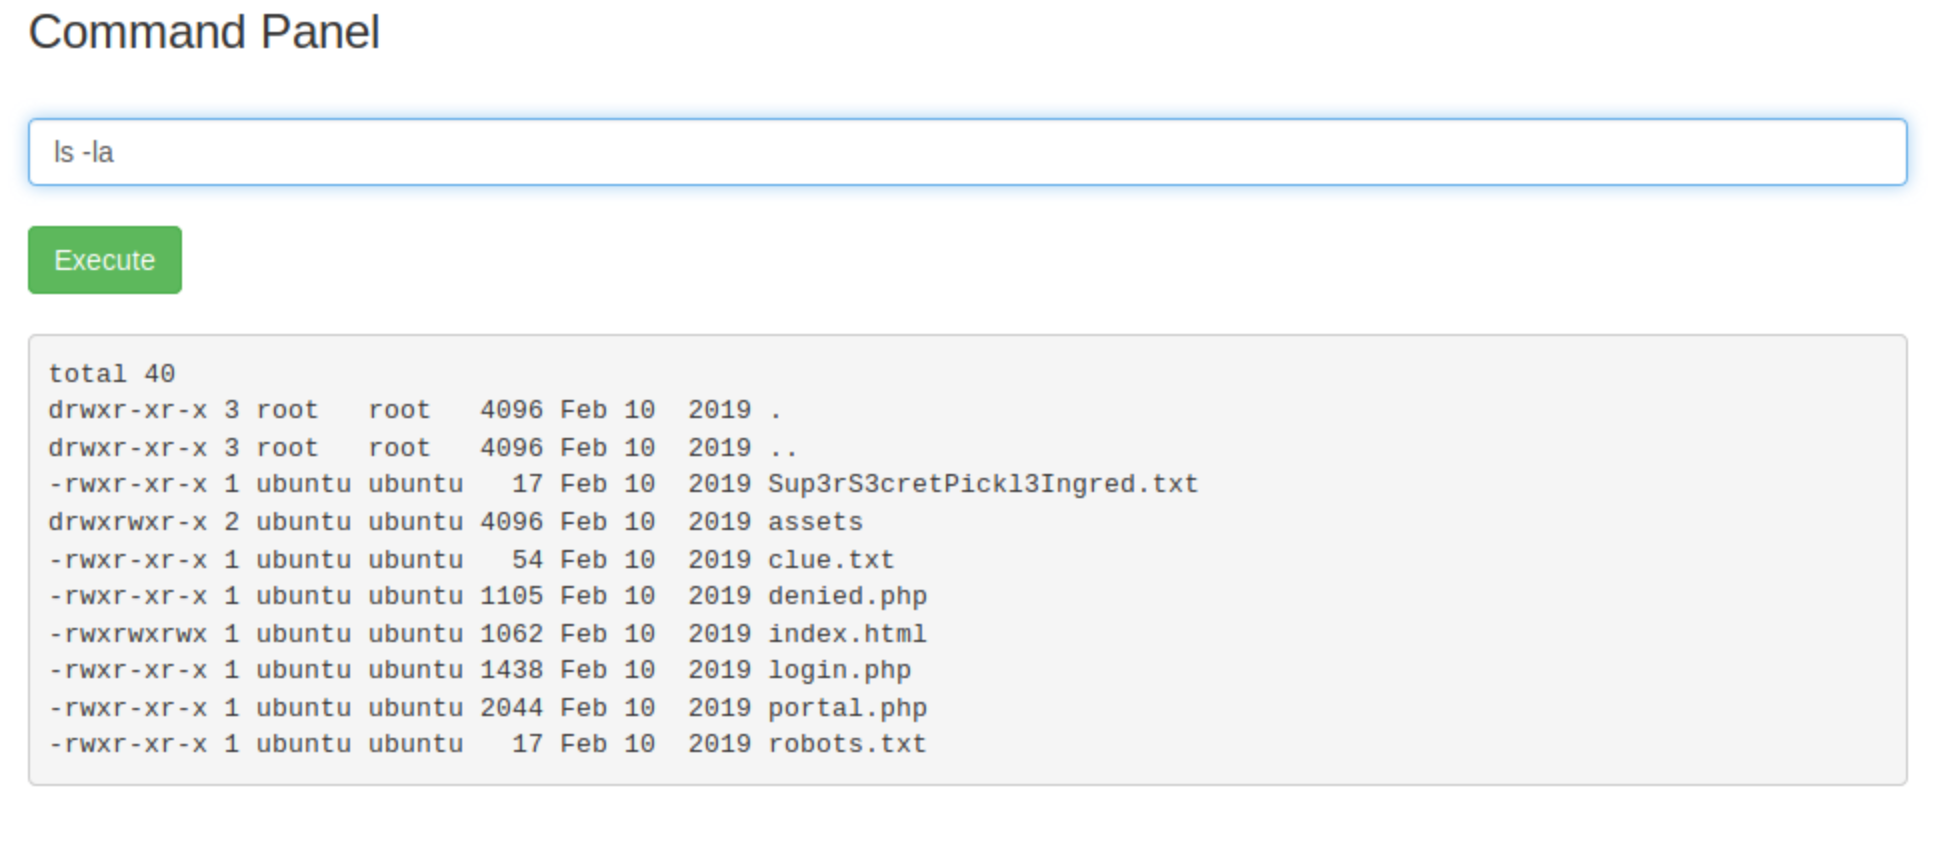Click the clue.txt filename in output
The image size is (1938, 858).
[830, 560]
